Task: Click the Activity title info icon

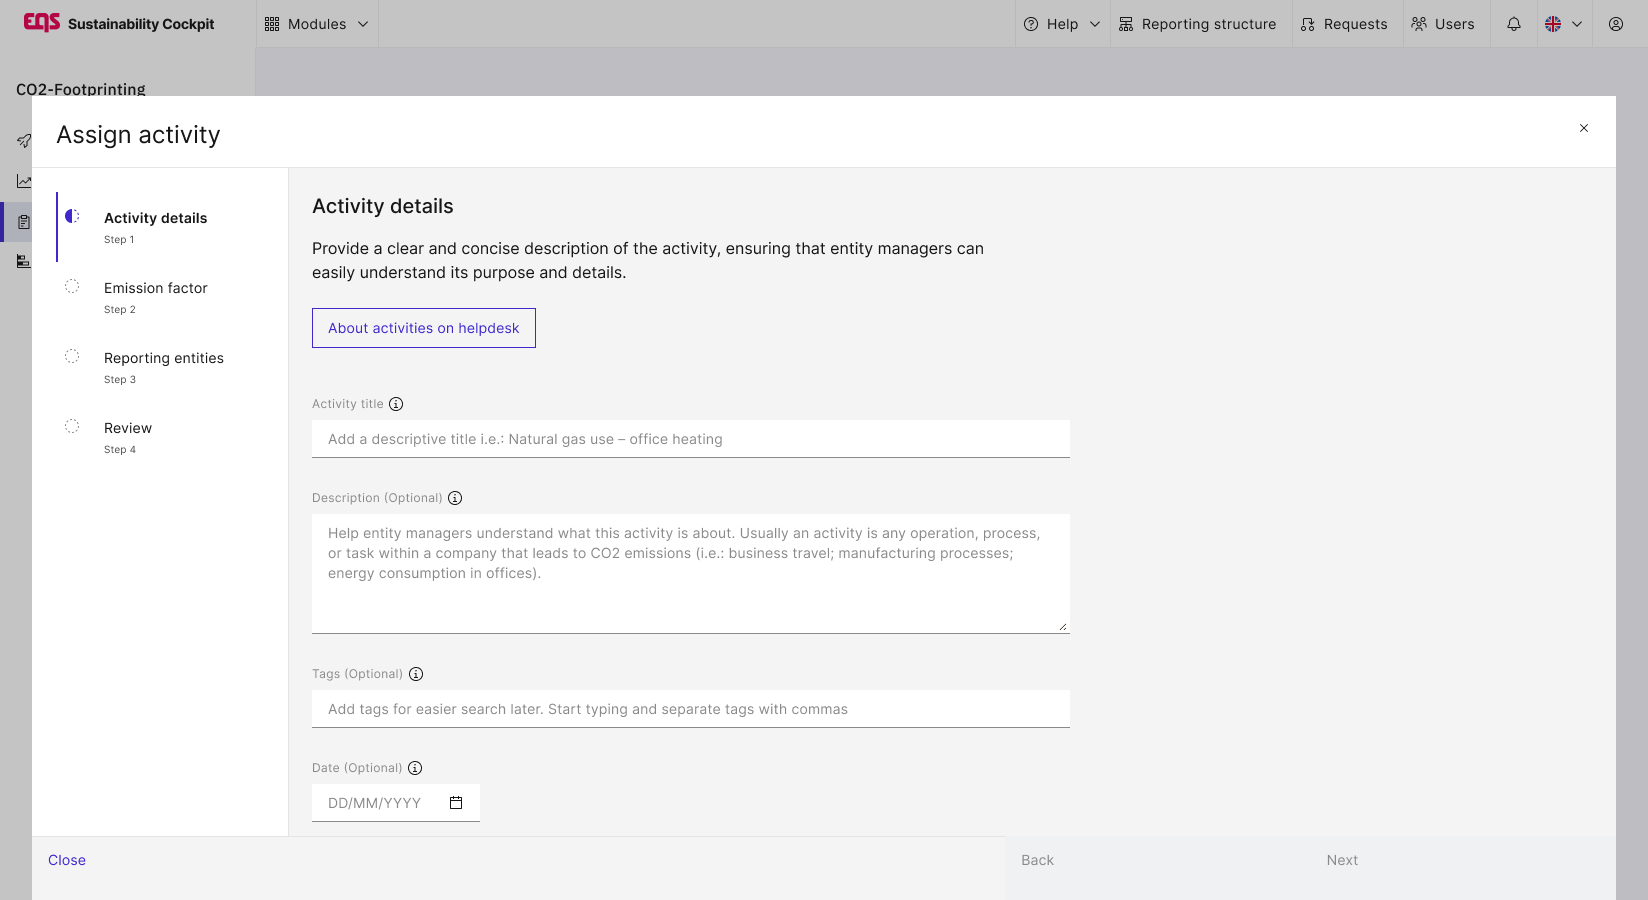Action: click(396, 404)
